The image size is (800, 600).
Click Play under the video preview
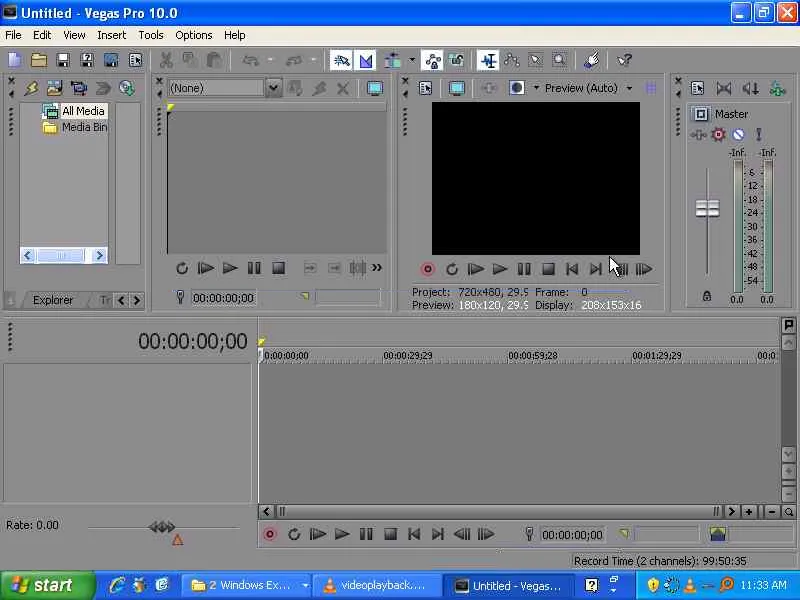500,269
